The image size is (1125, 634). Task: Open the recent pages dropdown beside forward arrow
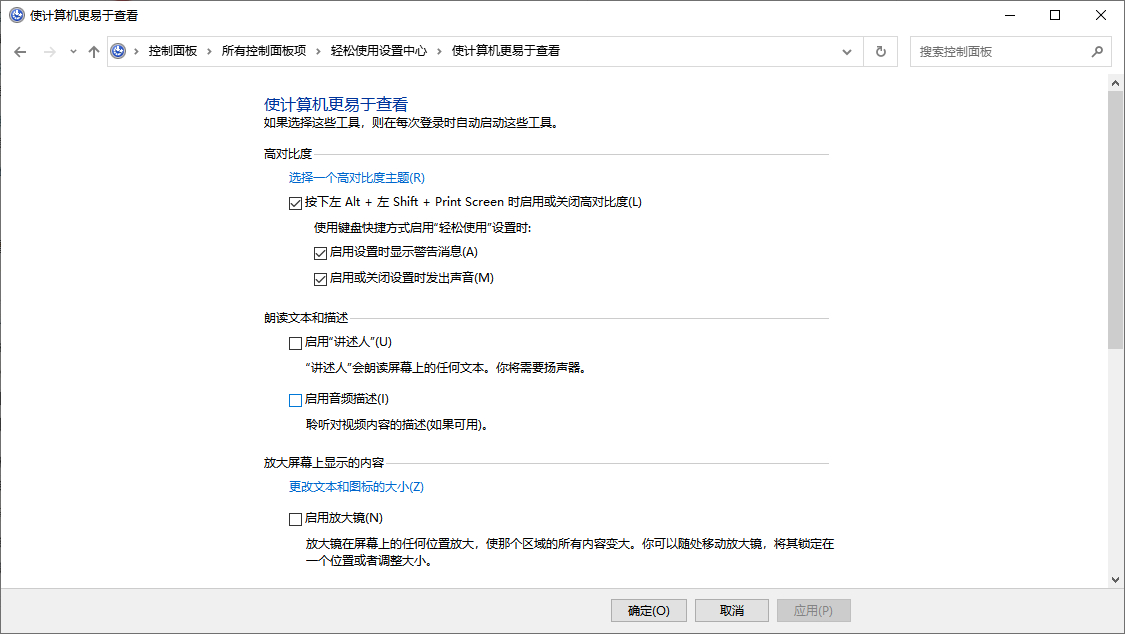(x=71, y=51)
